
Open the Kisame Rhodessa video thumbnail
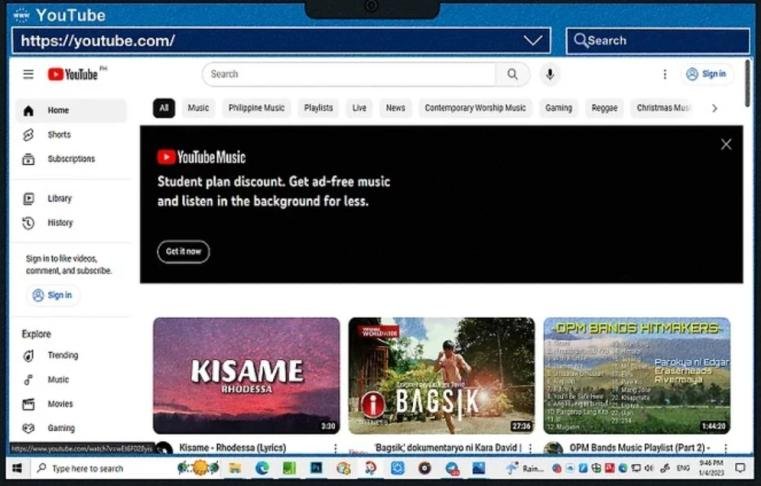(x=246, y=375)
